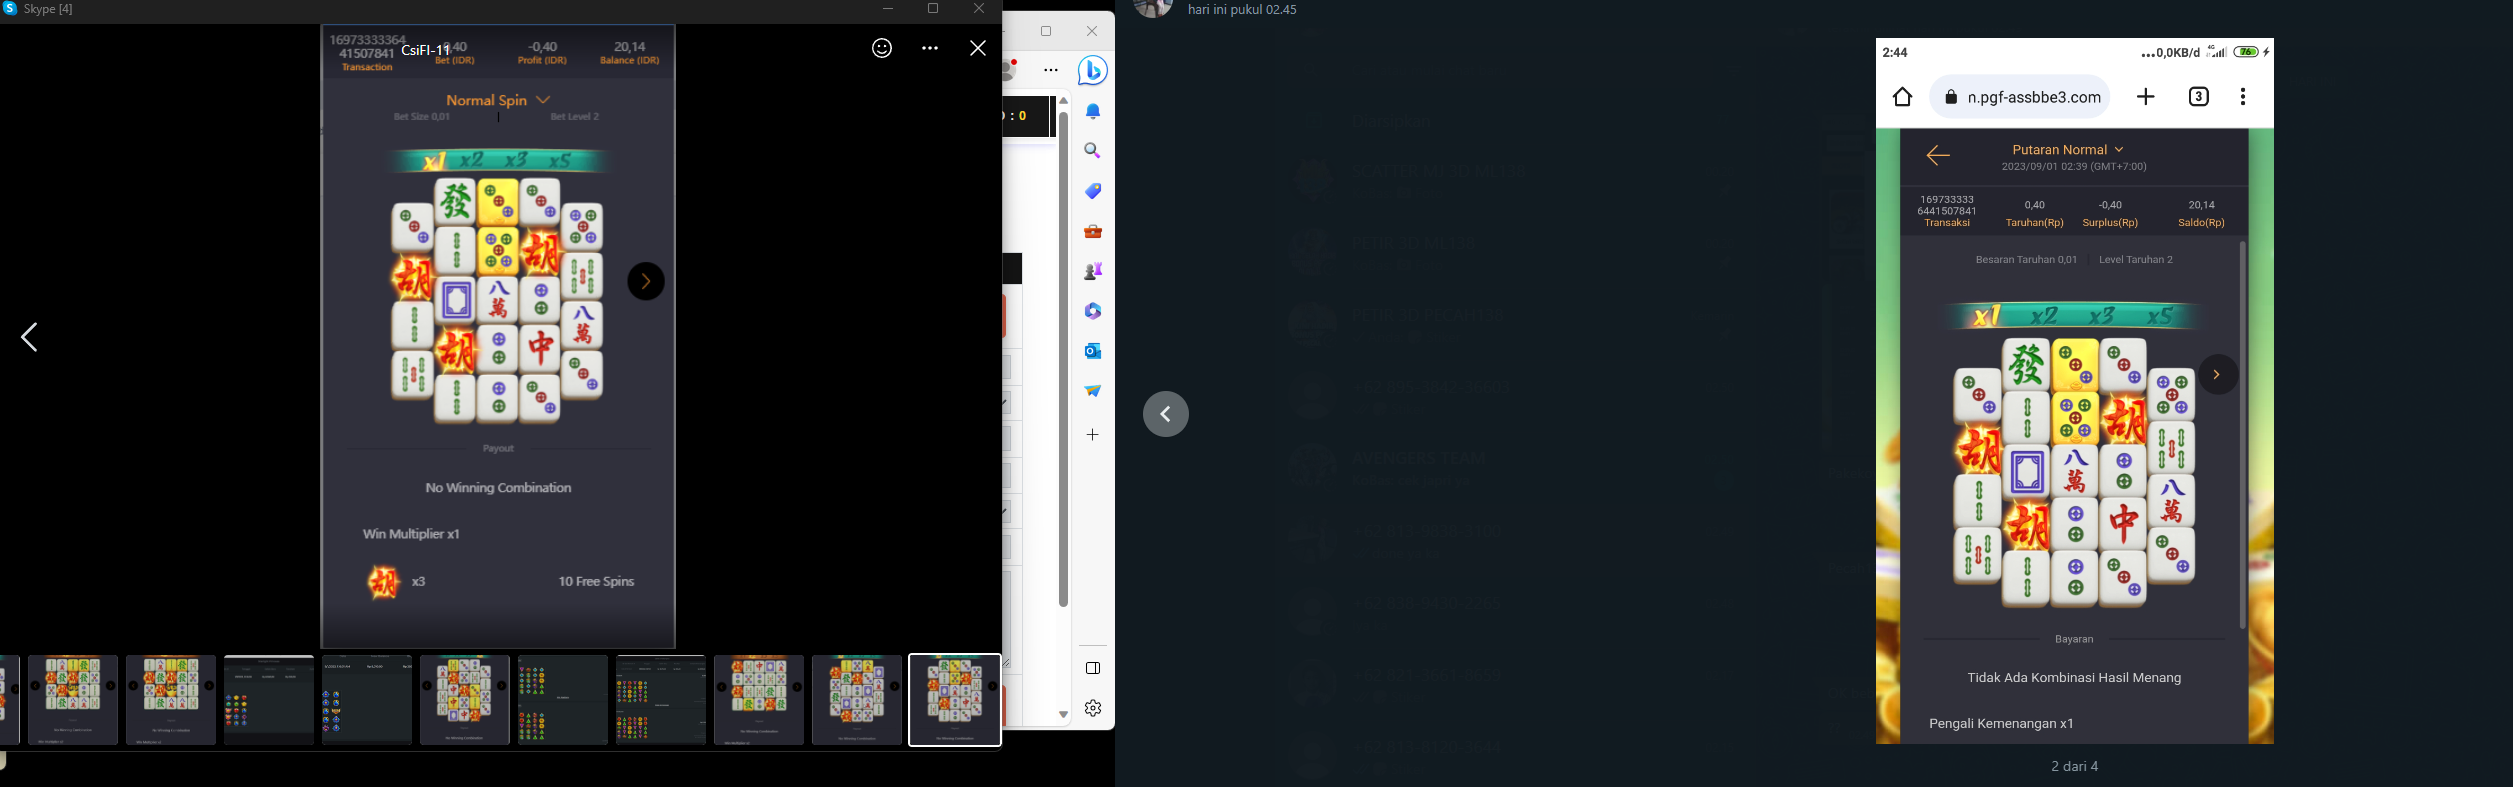Open notifications bell in the Edge sidebar

click(1093, 111)
